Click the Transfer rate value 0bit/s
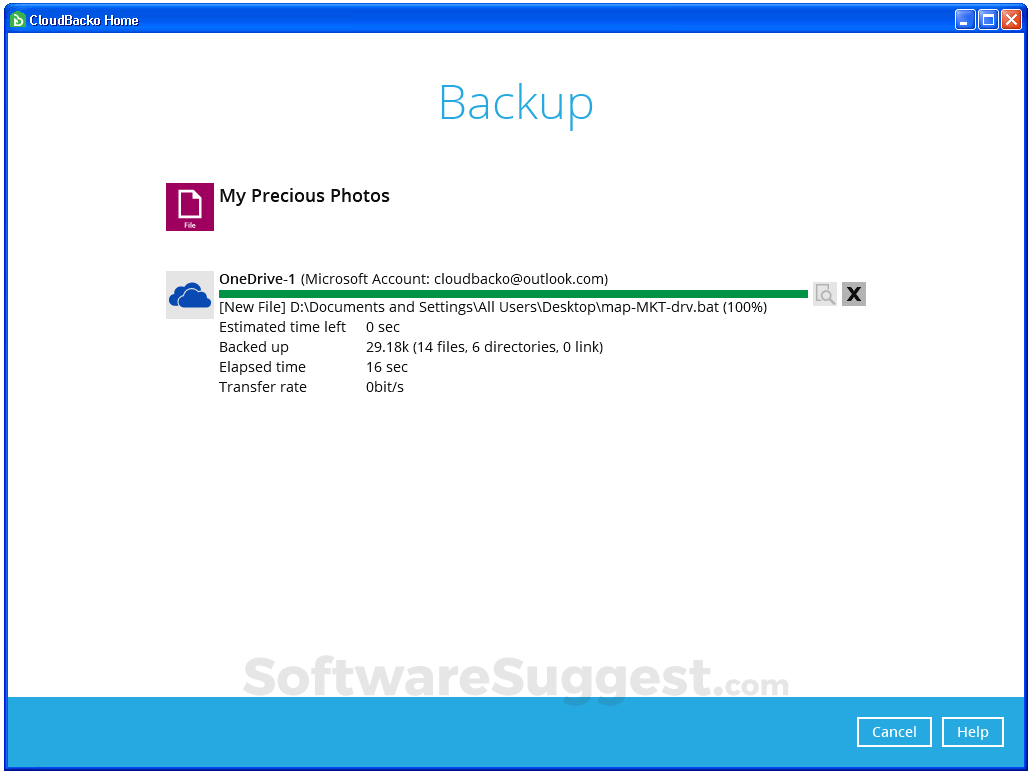 click(385, 387)
